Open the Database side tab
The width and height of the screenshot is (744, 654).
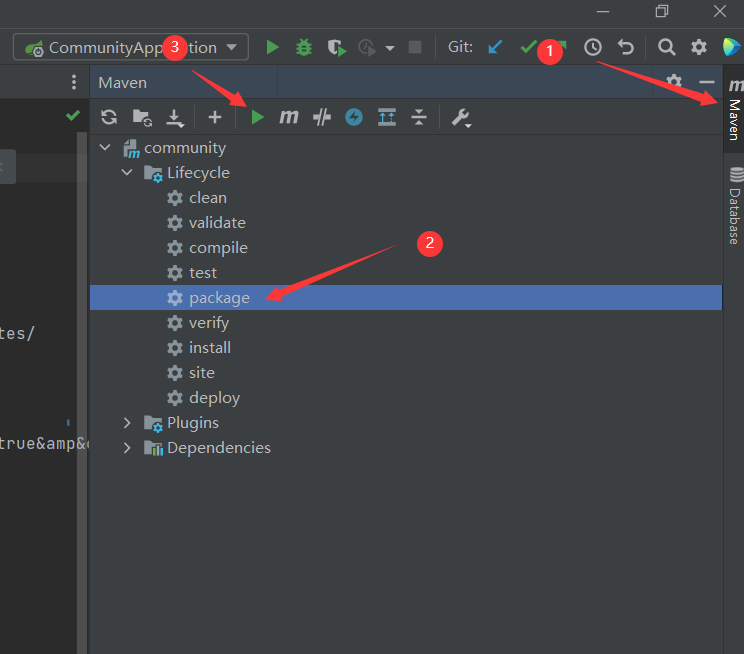click(x=734, y=207)
